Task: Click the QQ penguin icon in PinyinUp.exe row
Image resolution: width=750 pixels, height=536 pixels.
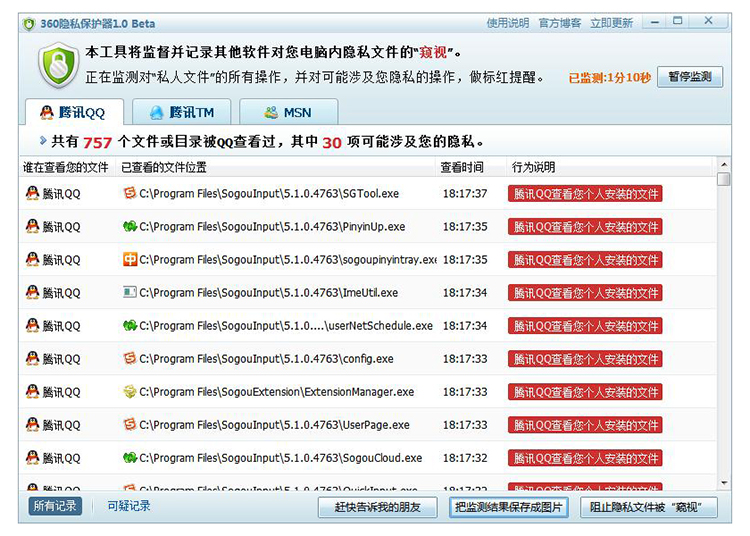Action: click(x=33, y=226)
